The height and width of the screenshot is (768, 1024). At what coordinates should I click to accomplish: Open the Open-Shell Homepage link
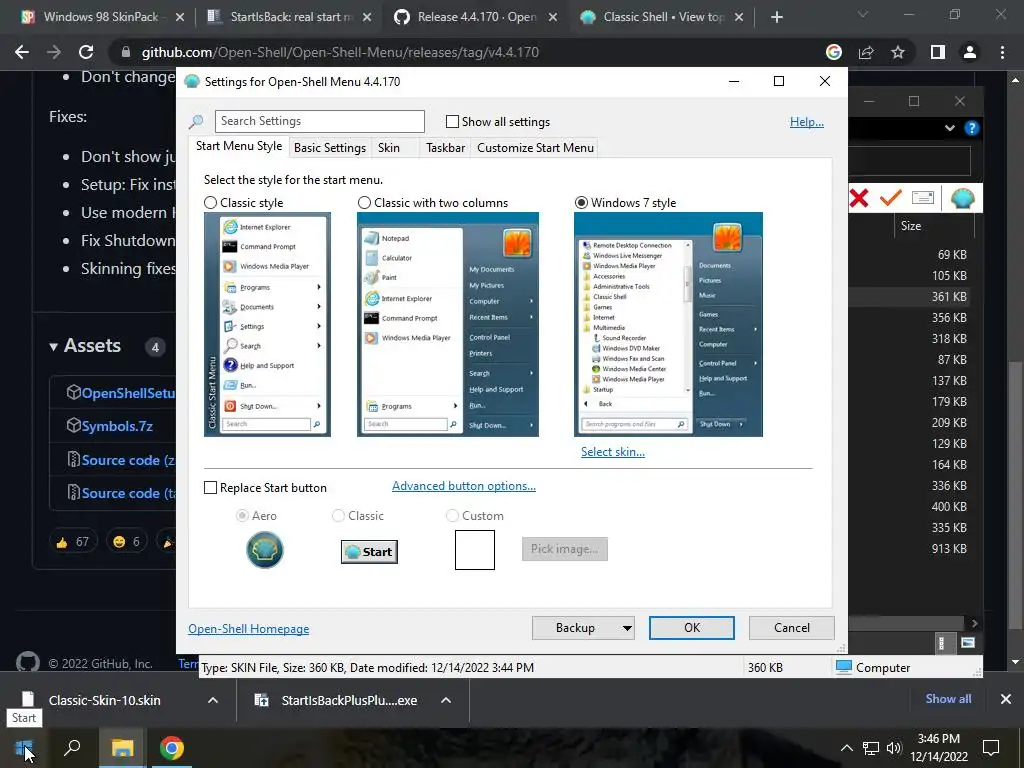pos(249,629)
